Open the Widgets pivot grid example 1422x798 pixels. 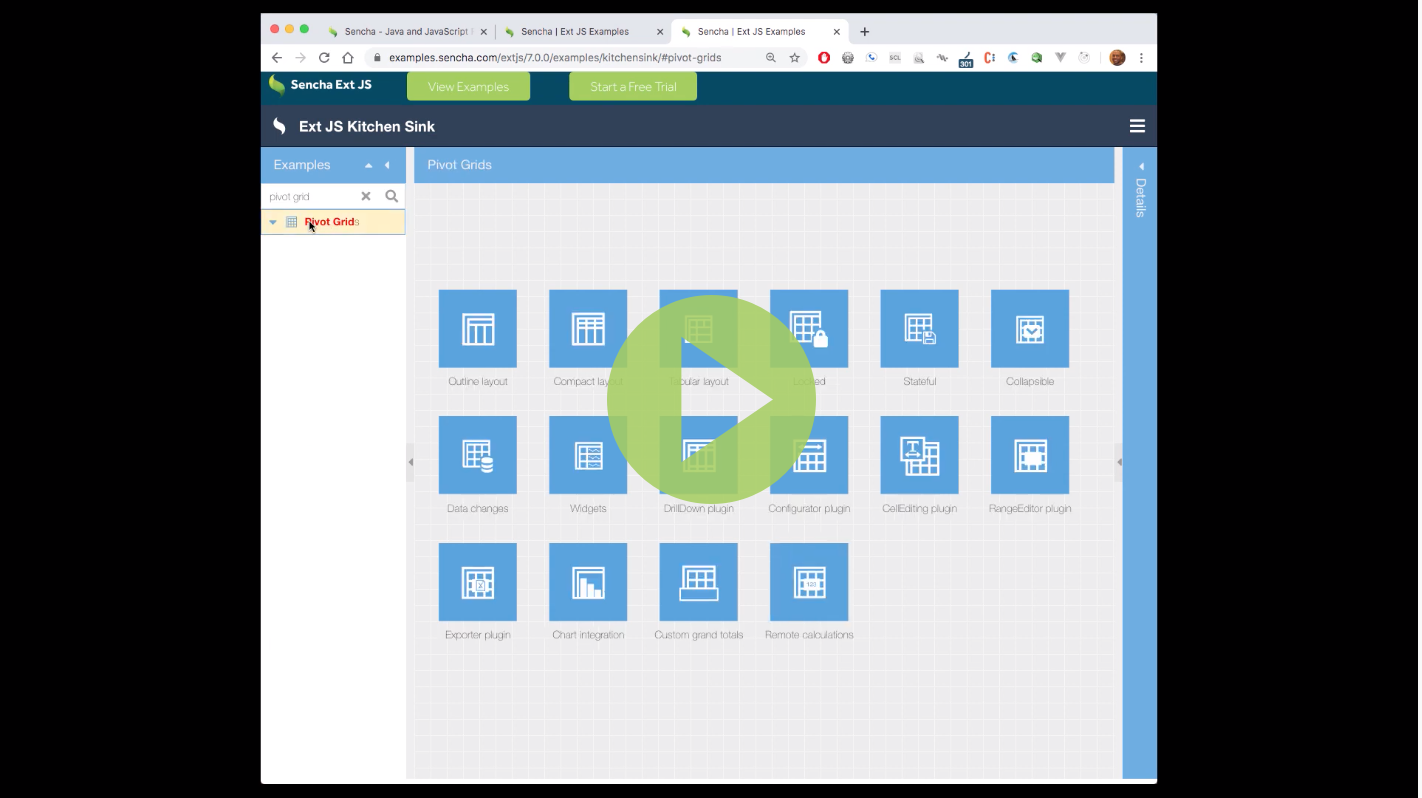pyautogui.click(x=588, y=455)
